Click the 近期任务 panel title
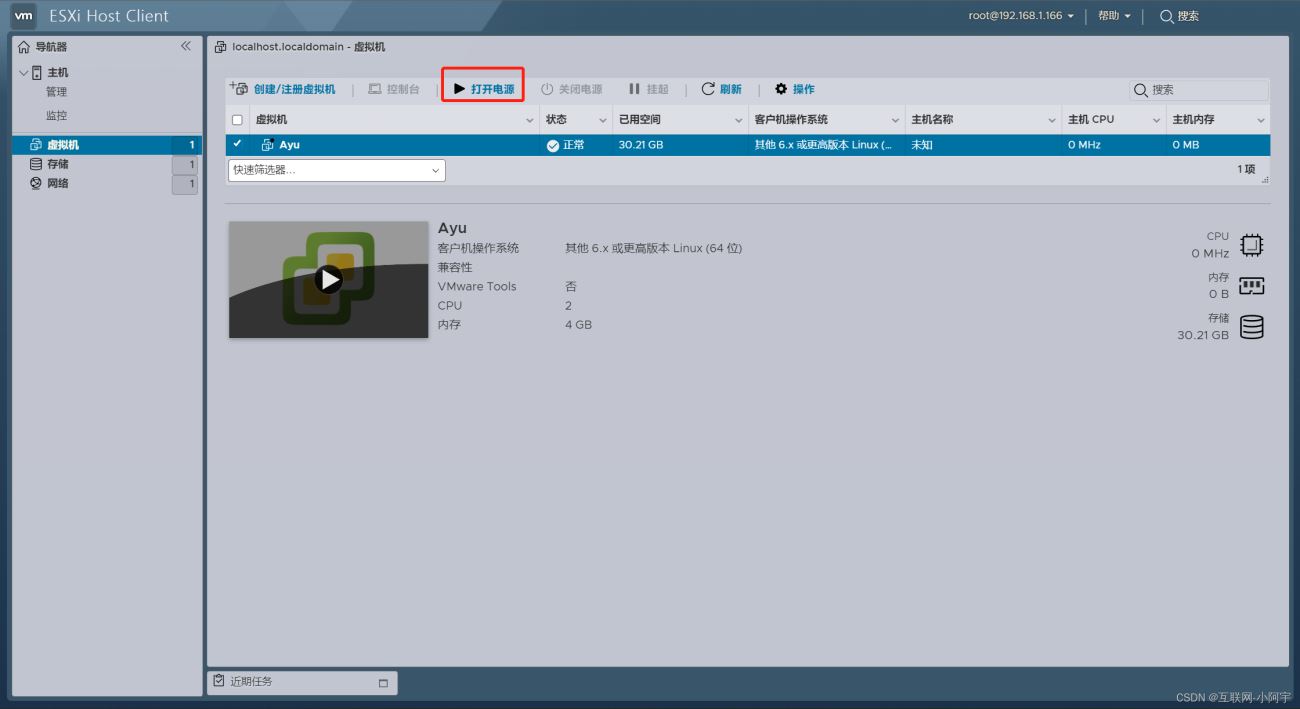This screenshot has width=1300, height=709. coord(251,681)
